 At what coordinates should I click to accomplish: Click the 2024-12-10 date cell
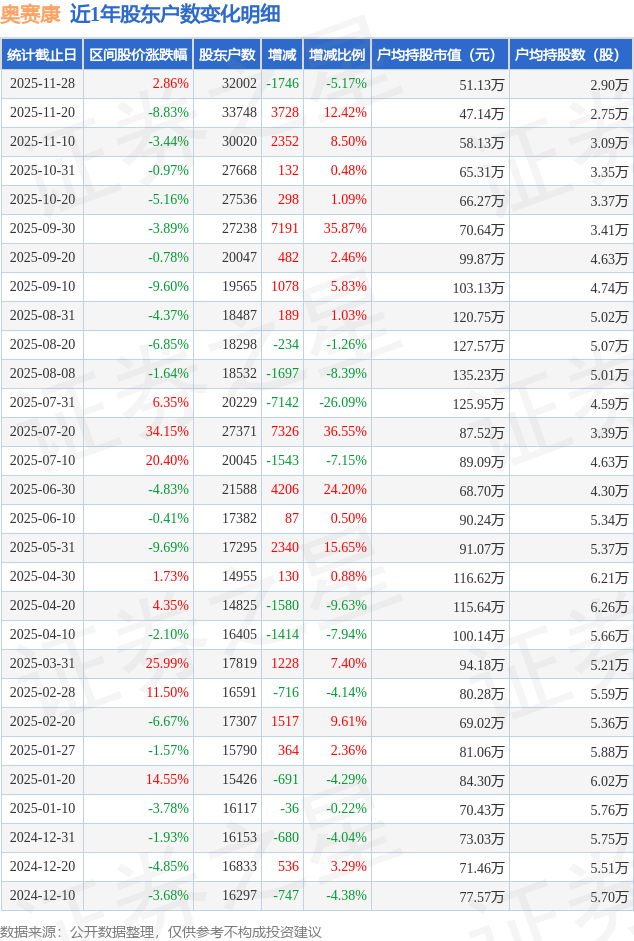click(x=41, y=896)
